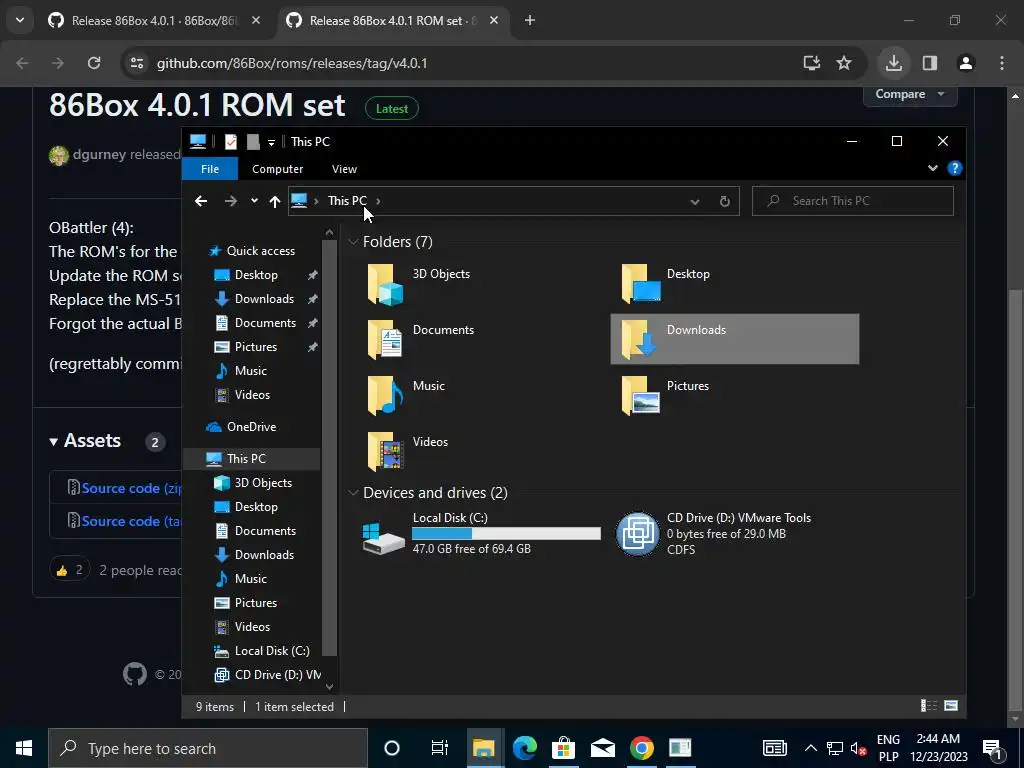Open the Pictures folder icon in Folders
Viewport: 1024px width, 768px height.
(641, 396)
